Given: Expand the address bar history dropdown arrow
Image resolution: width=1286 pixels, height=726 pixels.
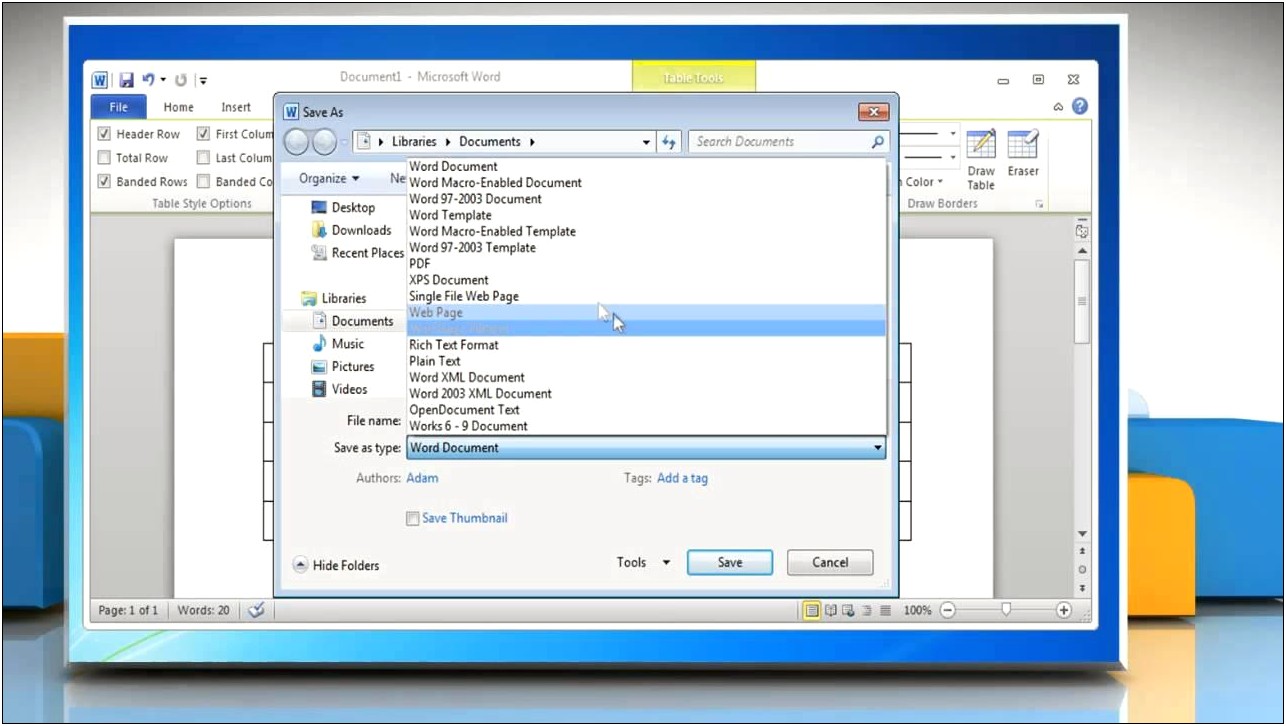Looking at the screenshot, I should pyautogui.click(x=647, y=142).
